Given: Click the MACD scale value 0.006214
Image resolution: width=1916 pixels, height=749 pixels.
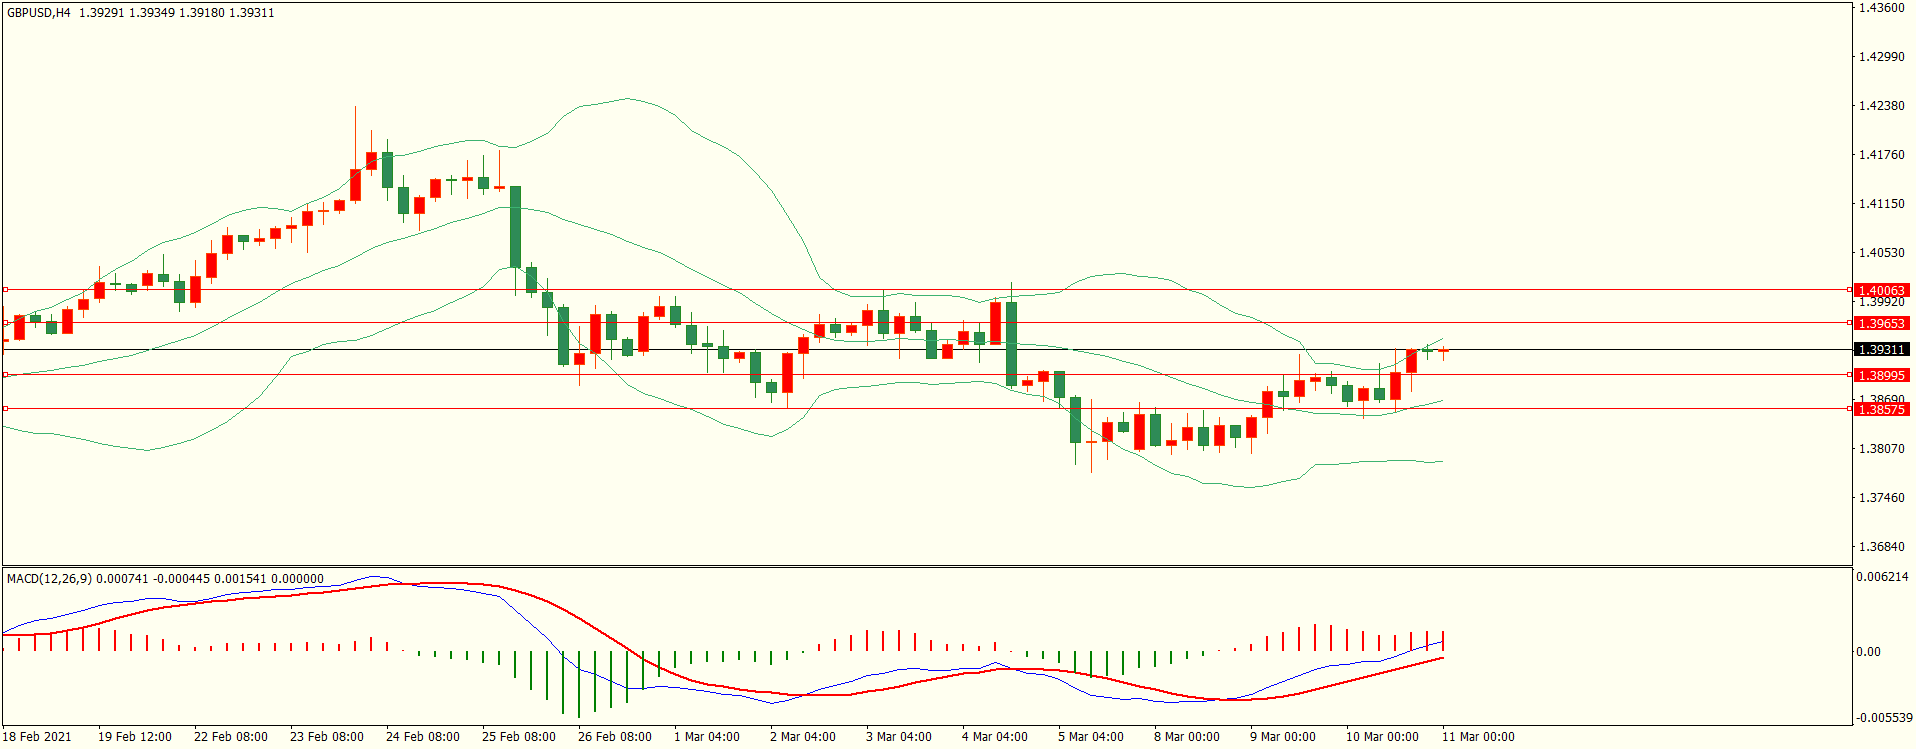Looking at the screenshot, I should point(1882,577).
